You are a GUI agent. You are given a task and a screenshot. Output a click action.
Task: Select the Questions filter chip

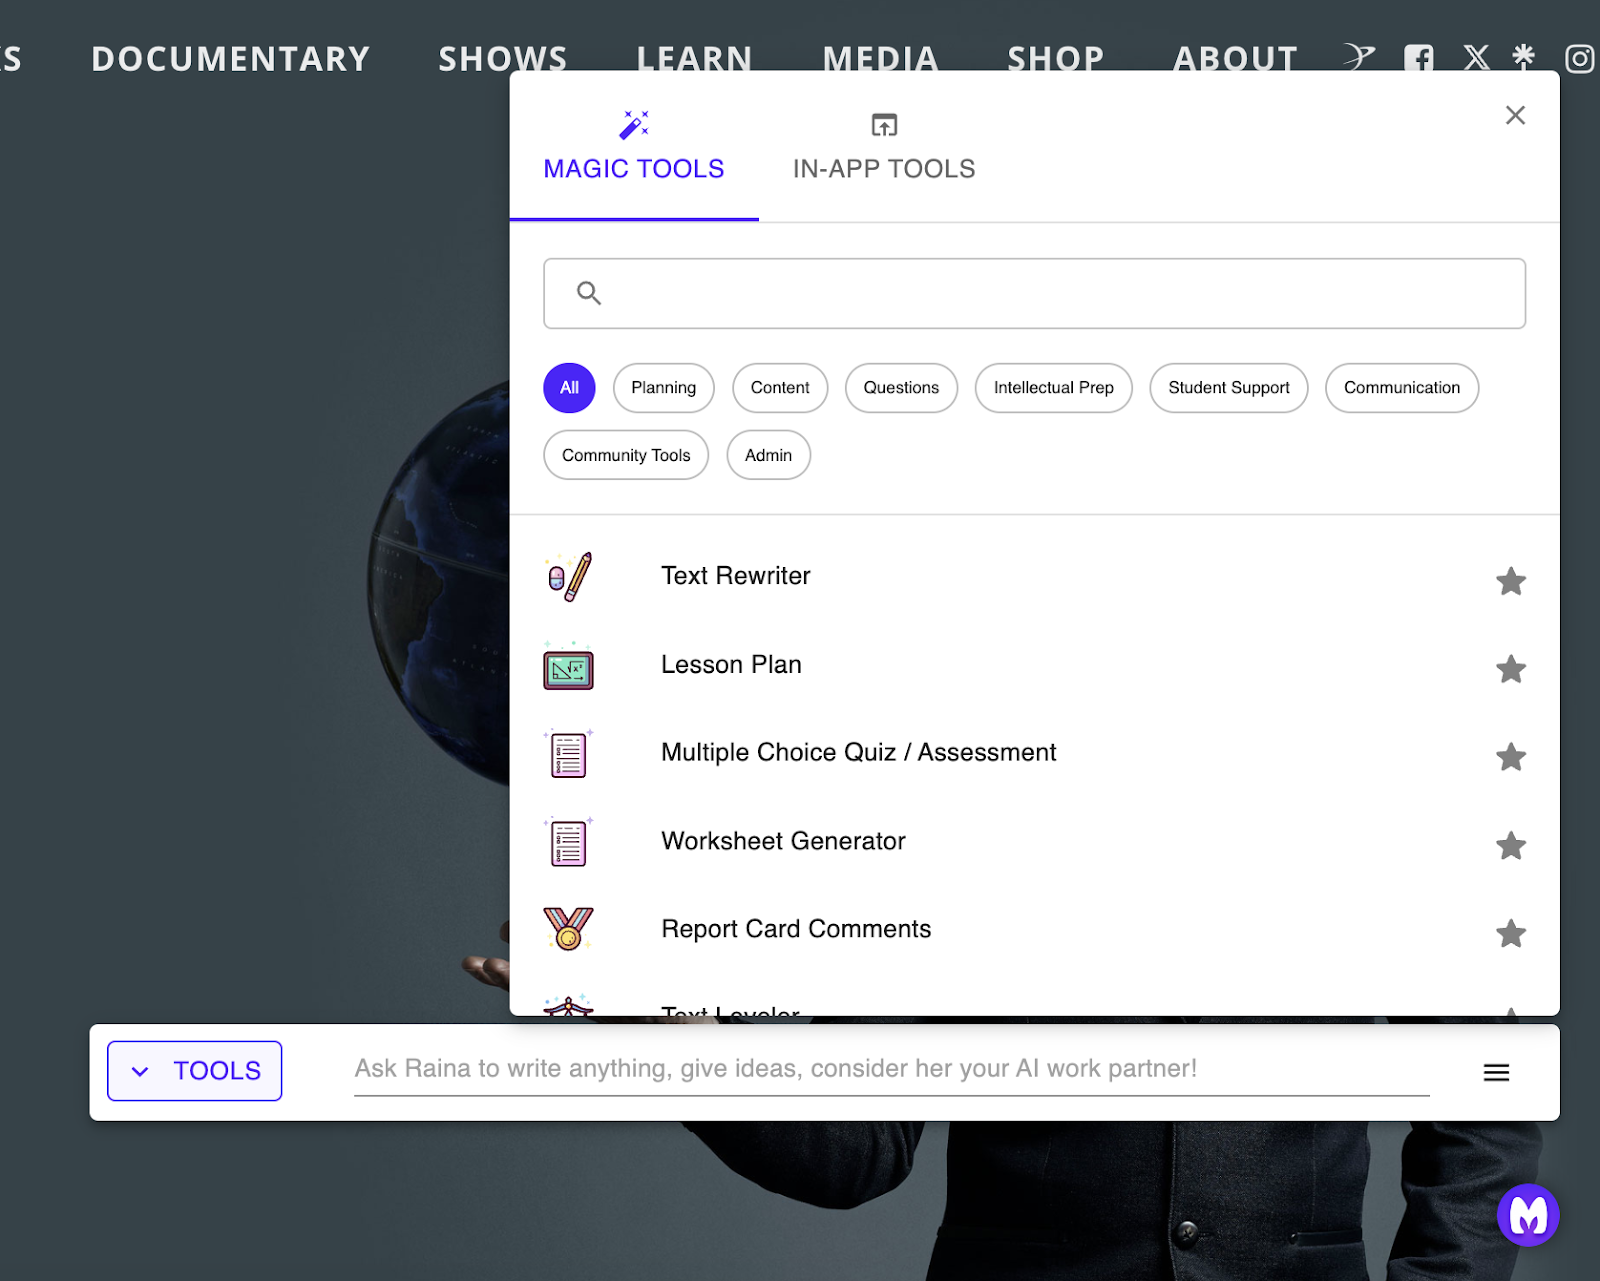[900, 388]
